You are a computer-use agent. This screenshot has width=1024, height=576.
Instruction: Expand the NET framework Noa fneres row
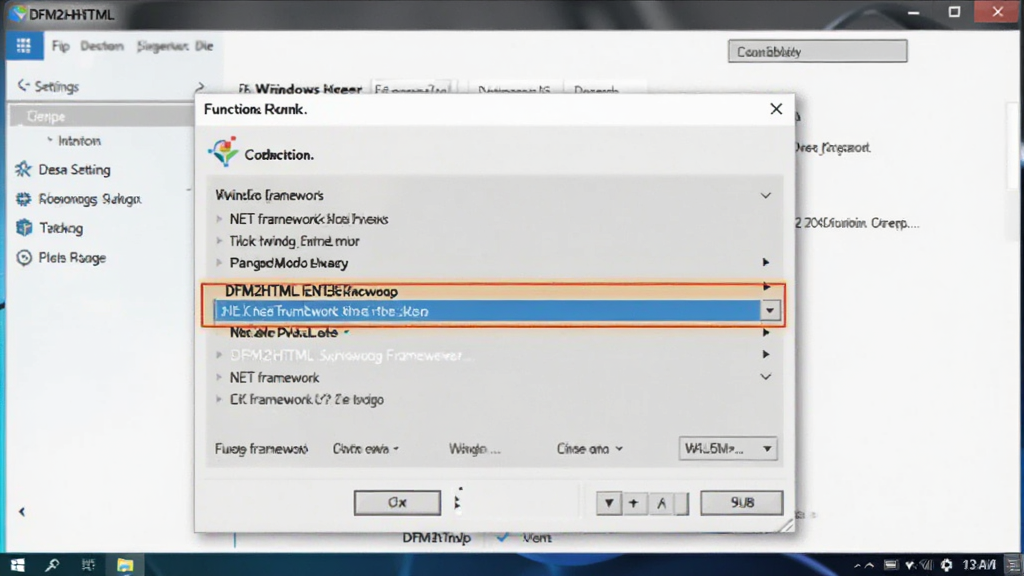click(x=219, y=219)
